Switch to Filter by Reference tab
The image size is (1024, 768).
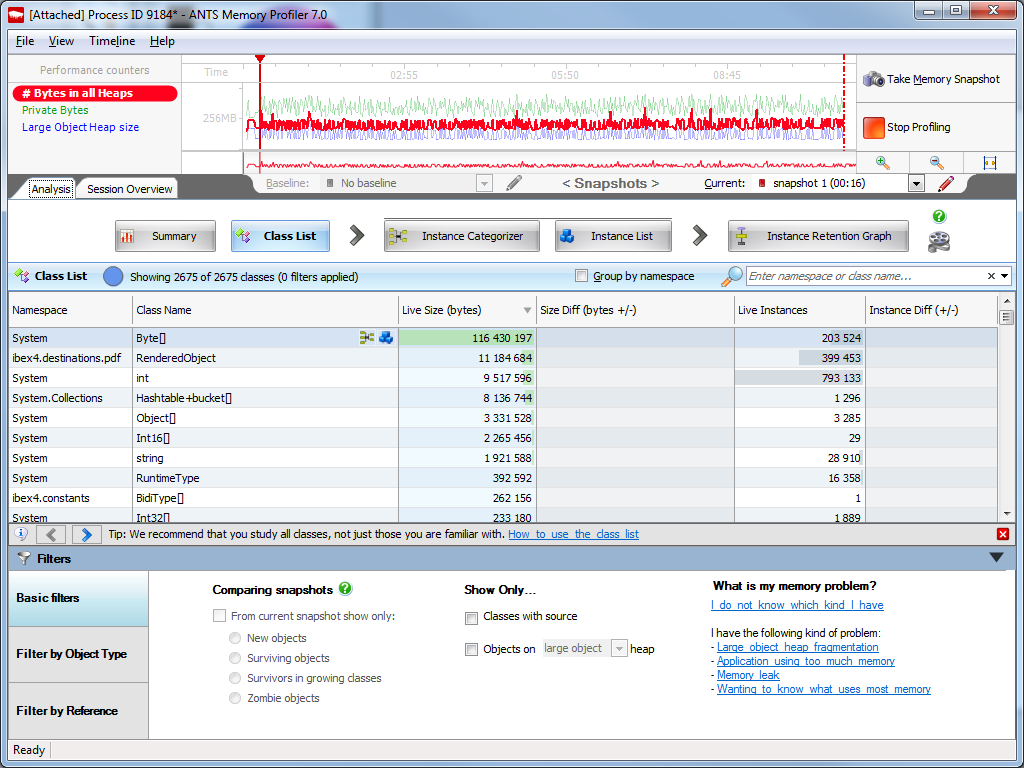[x=78, y=711]
